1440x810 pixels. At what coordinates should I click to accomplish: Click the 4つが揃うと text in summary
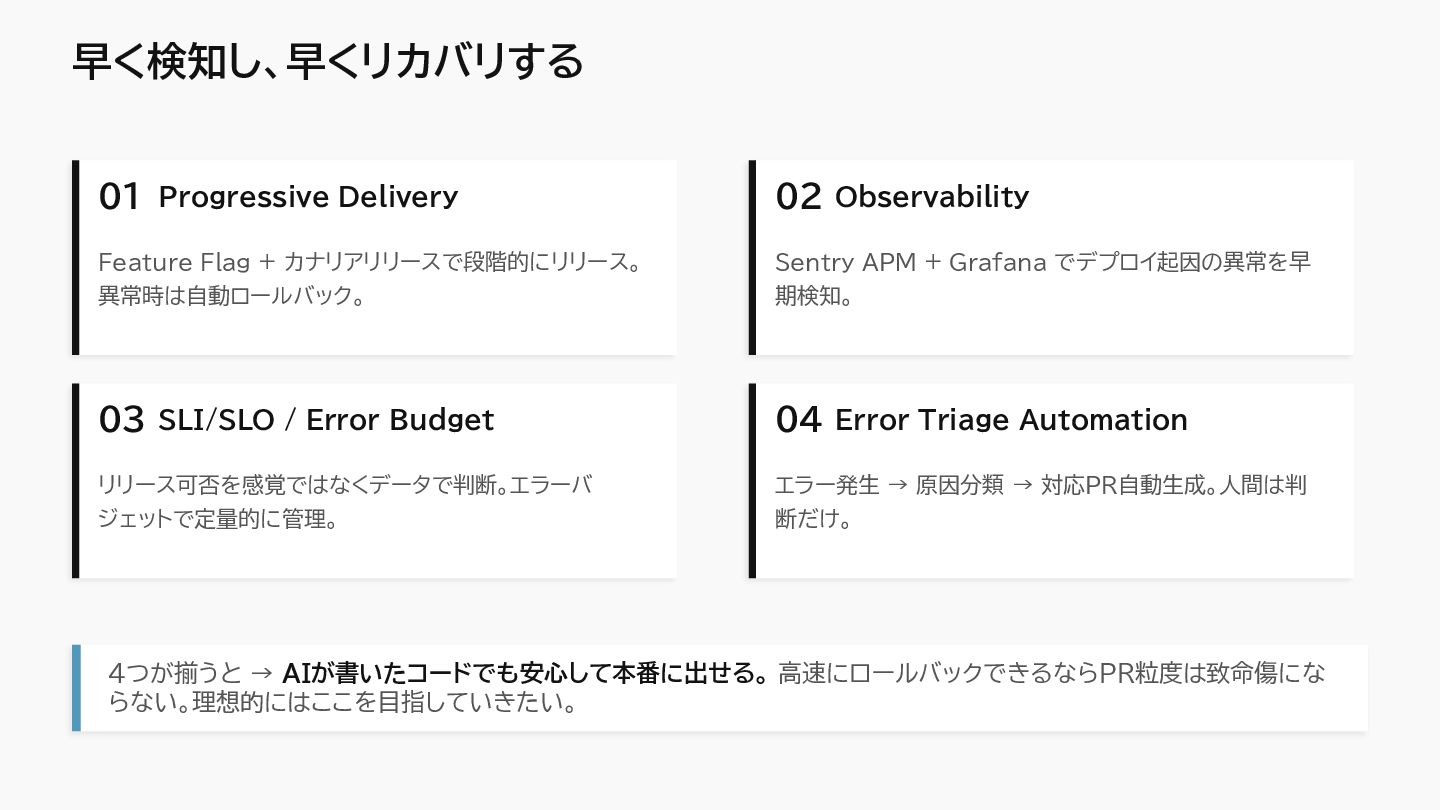coord(174,673)
